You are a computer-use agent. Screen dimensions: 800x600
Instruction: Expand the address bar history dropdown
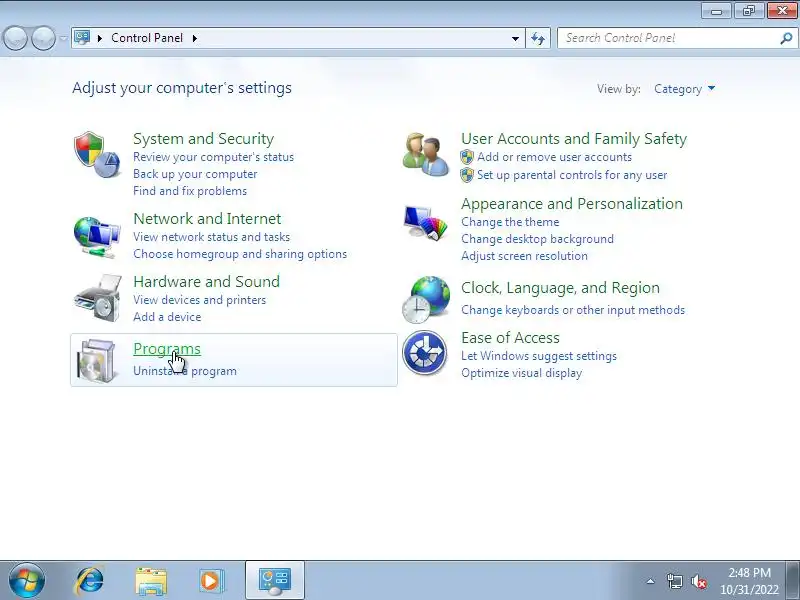point(515,38)
